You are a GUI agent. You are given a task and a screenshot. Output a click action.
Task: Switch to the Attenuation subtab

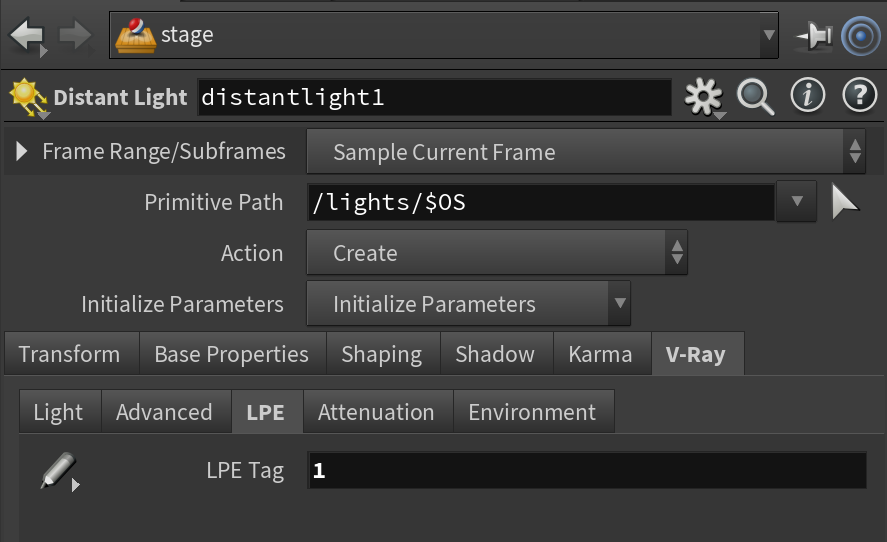pyautogui.click(x=376, y=412)
